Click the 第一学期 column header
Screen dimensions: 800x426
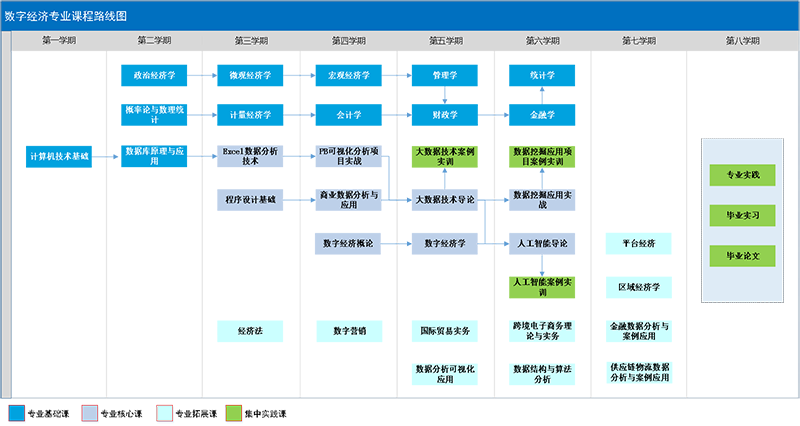[x=59, y=40]
